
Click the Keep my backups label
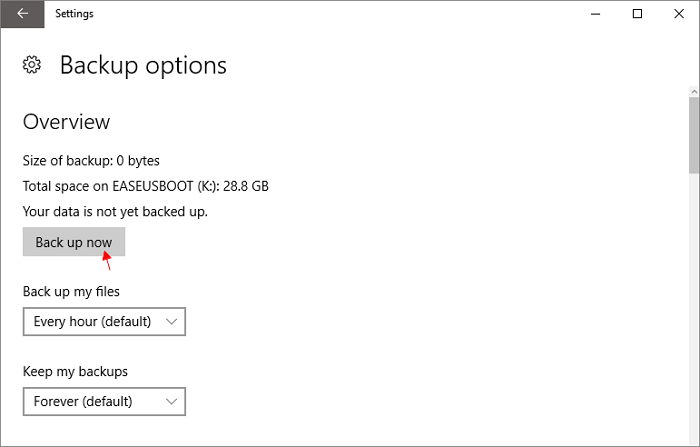(x=75, y=372)
